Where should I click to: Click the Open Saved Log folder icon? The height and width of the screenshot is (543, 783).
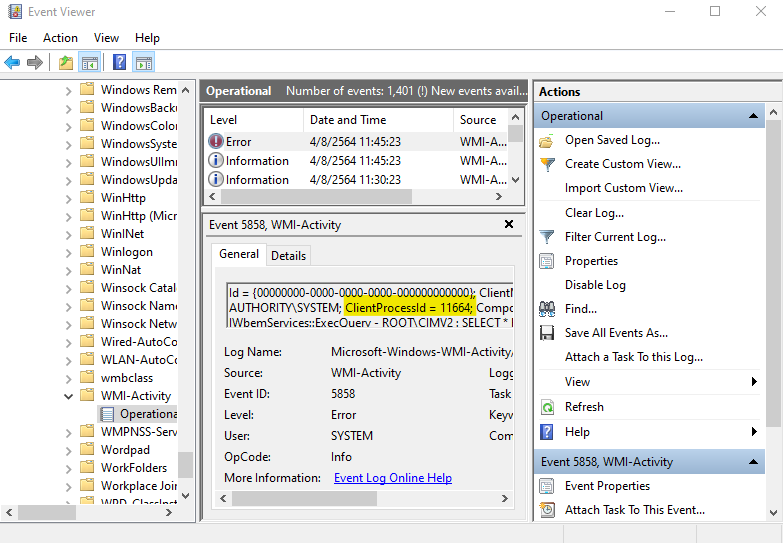(x=547, y=141)
